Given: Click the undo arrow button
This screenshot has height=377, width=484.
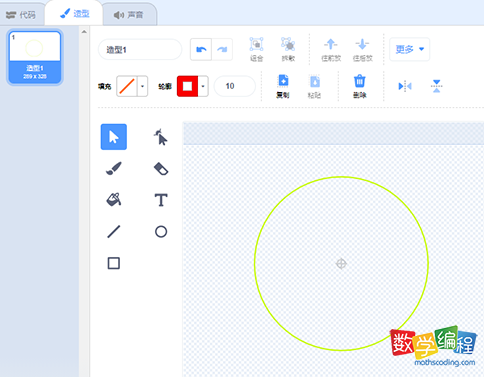Looking at the screenshot, I should click(201, 50).
